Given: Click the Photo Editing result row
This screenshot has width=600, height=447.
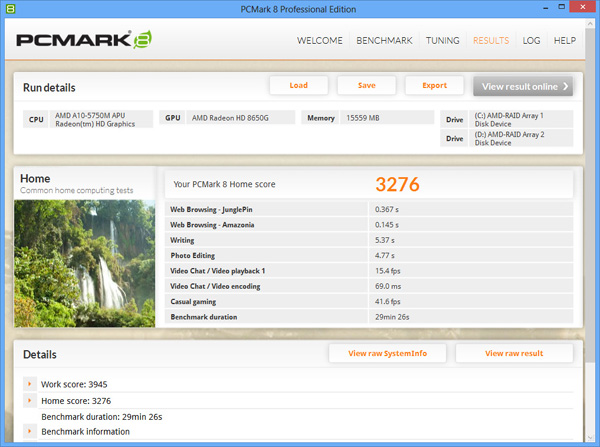Looking at the screenshot, I should [x=369, y=255].
